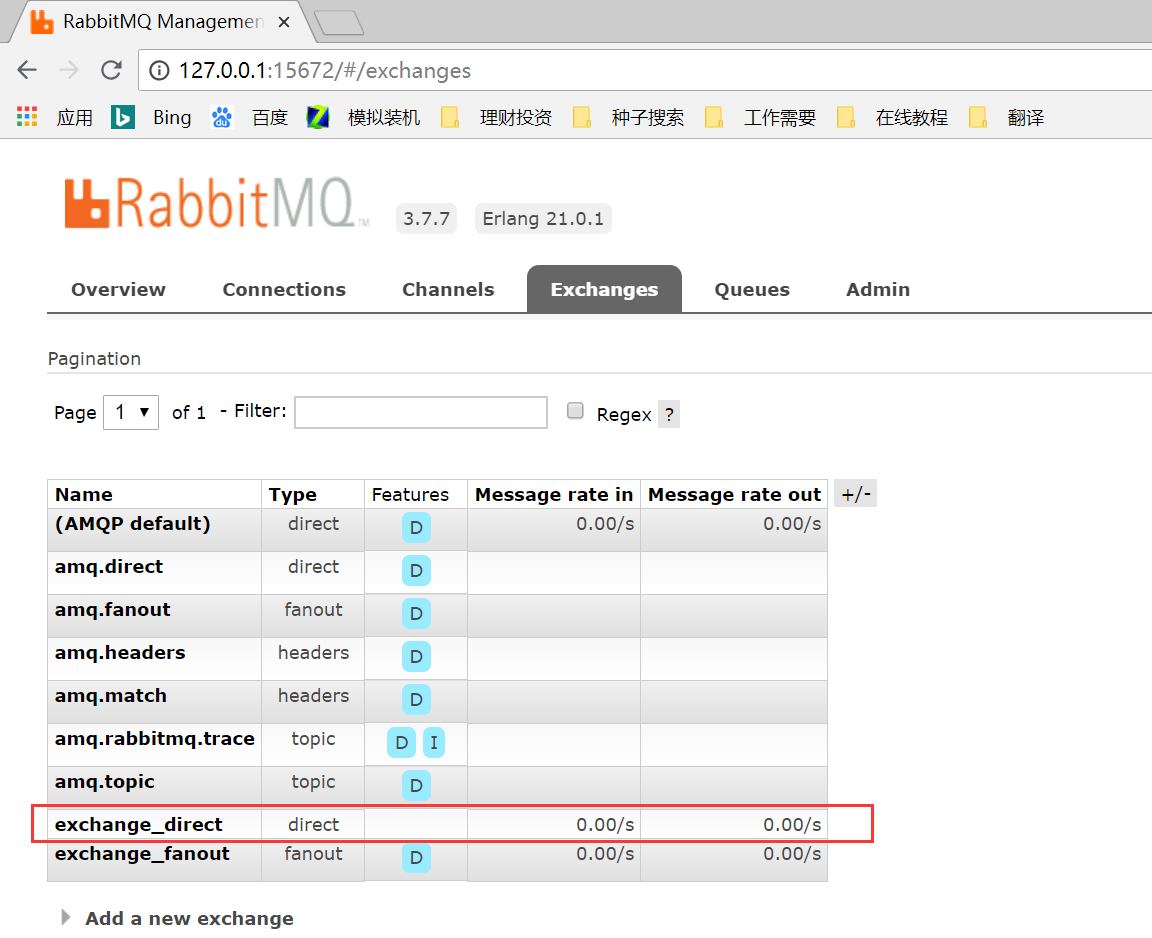
Task: Open the Bing bookmark
Action: 152,117
